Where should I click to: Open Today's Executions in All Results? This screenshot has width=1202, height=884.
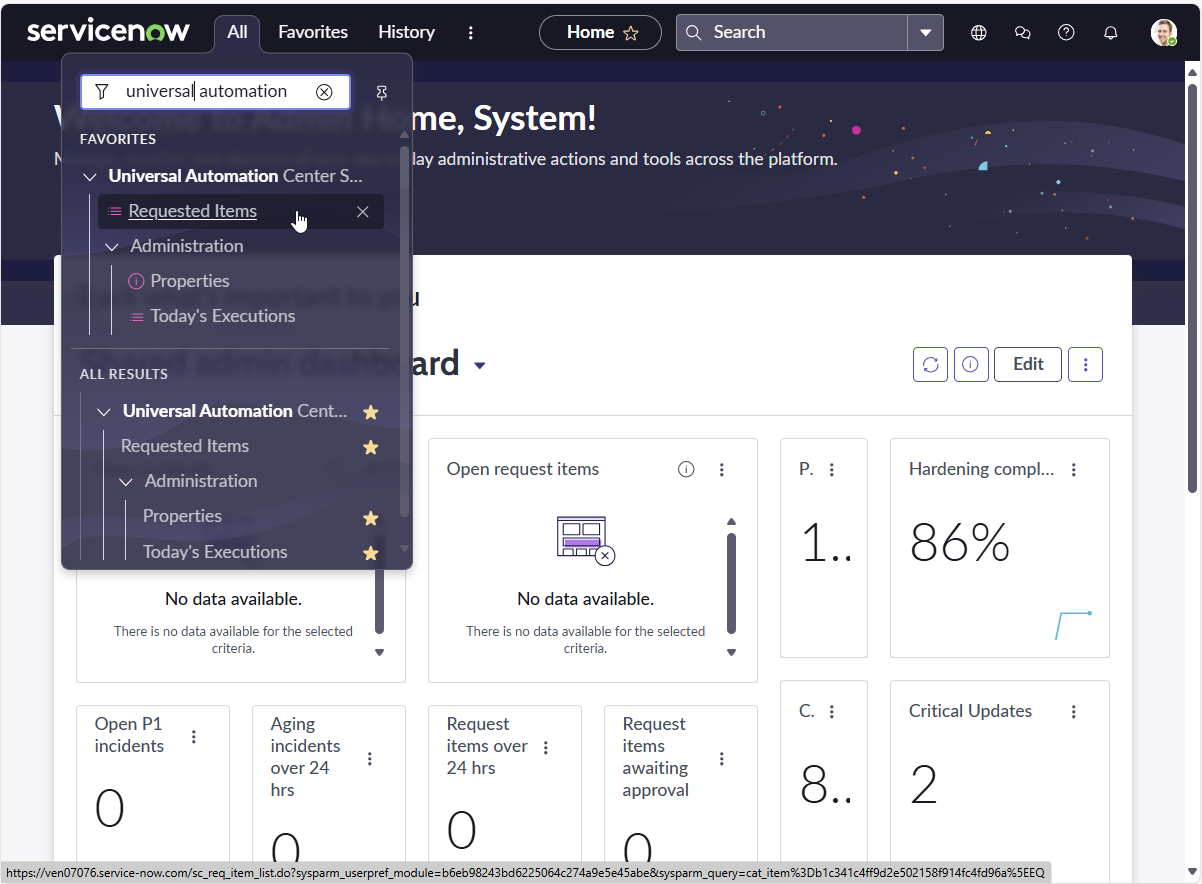point(215,551)
